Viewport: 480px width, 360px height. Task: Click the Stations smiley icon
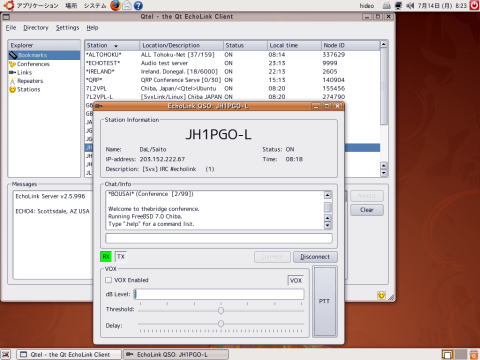[x=13, y=89]
